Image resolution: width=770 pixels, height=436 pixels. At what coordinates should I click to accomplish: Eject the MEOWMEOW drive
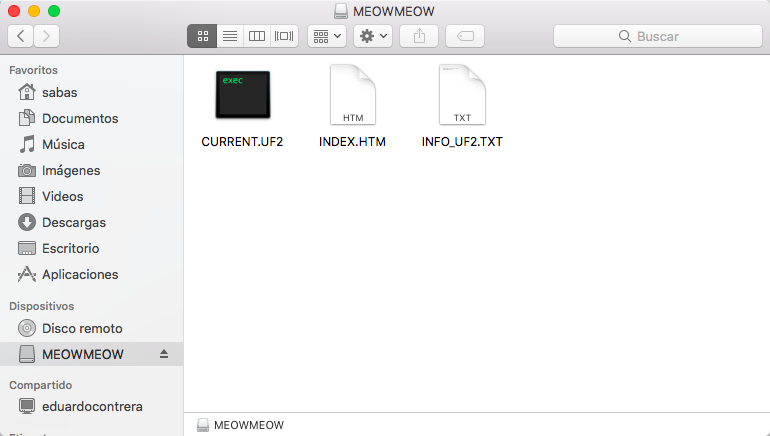coord(164,354)
